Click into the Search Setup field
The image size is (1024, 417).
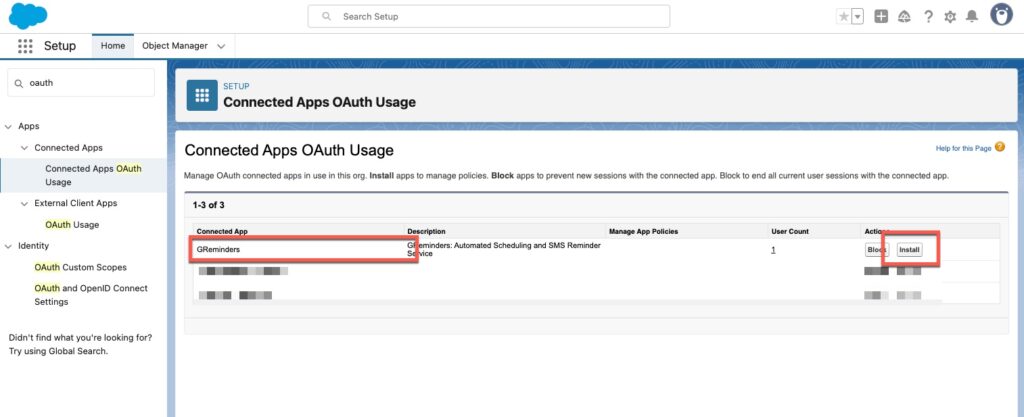(488, 16)
